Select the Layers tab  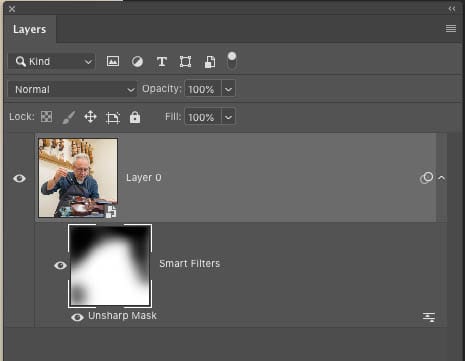coord(30,29)
